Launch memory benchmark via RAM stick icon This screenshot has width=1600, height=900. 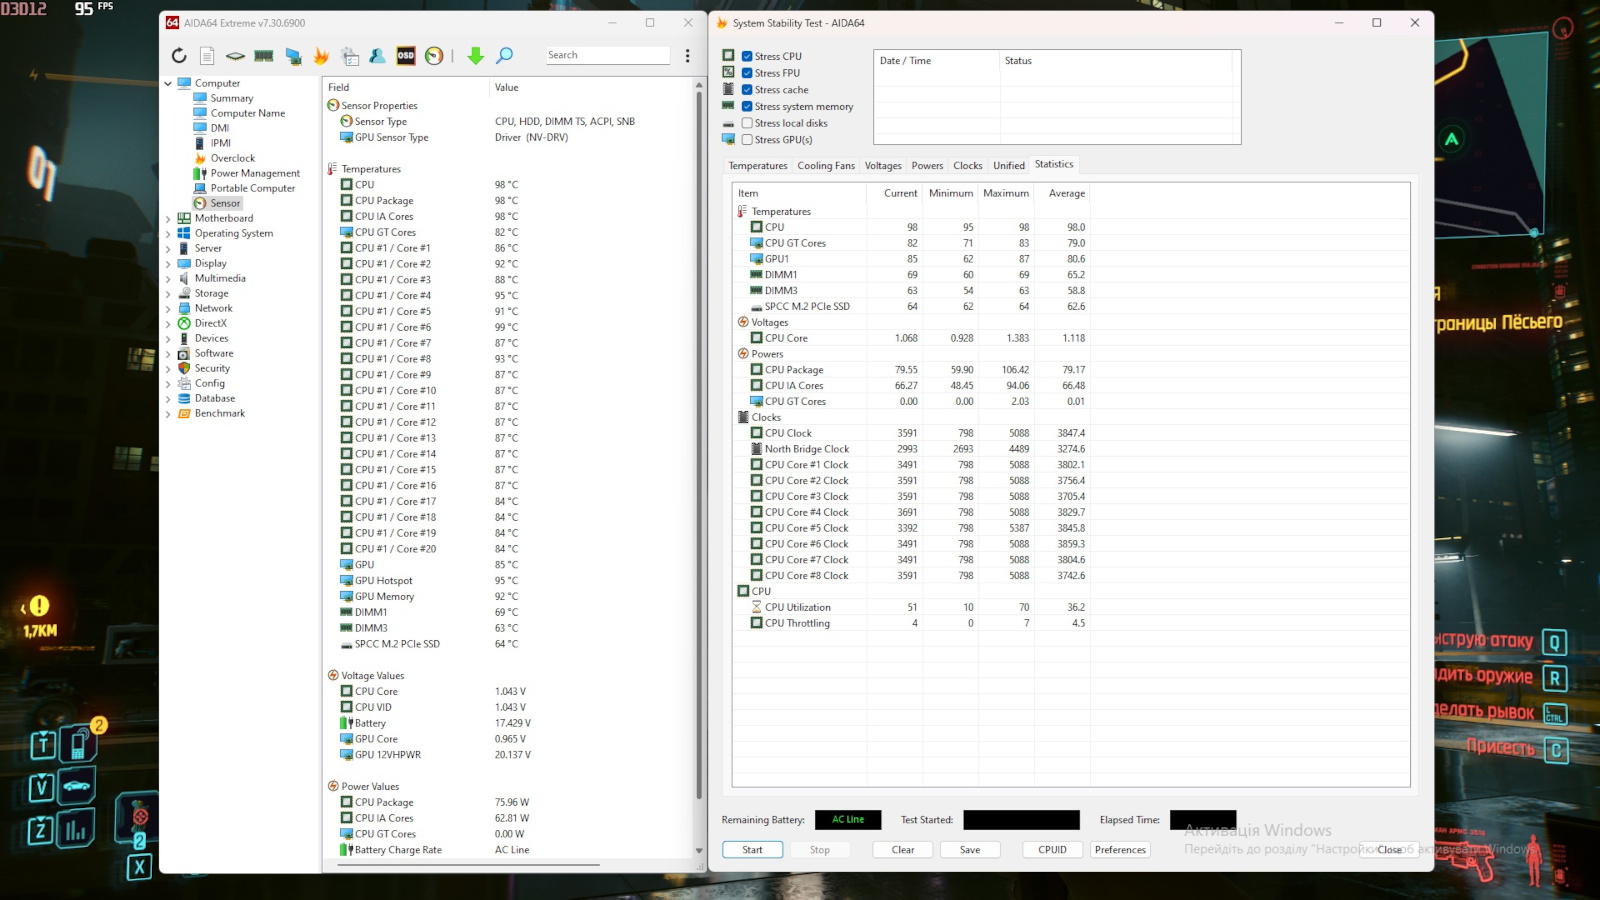264,56
